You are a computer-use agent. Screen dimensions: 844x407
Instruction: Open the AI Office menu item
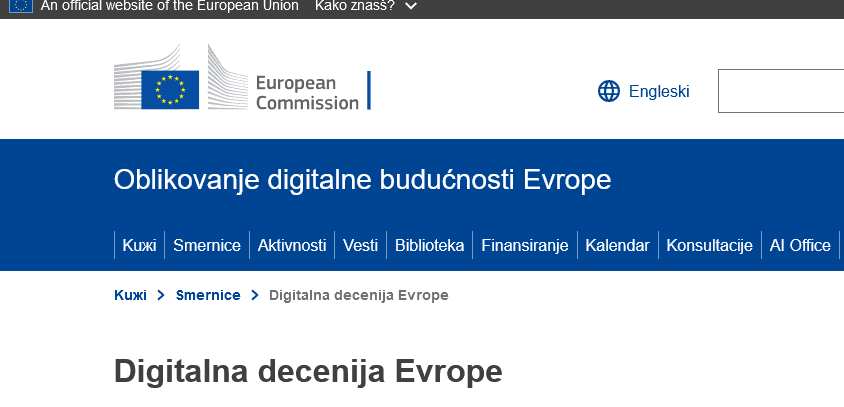tap(800, 245)
